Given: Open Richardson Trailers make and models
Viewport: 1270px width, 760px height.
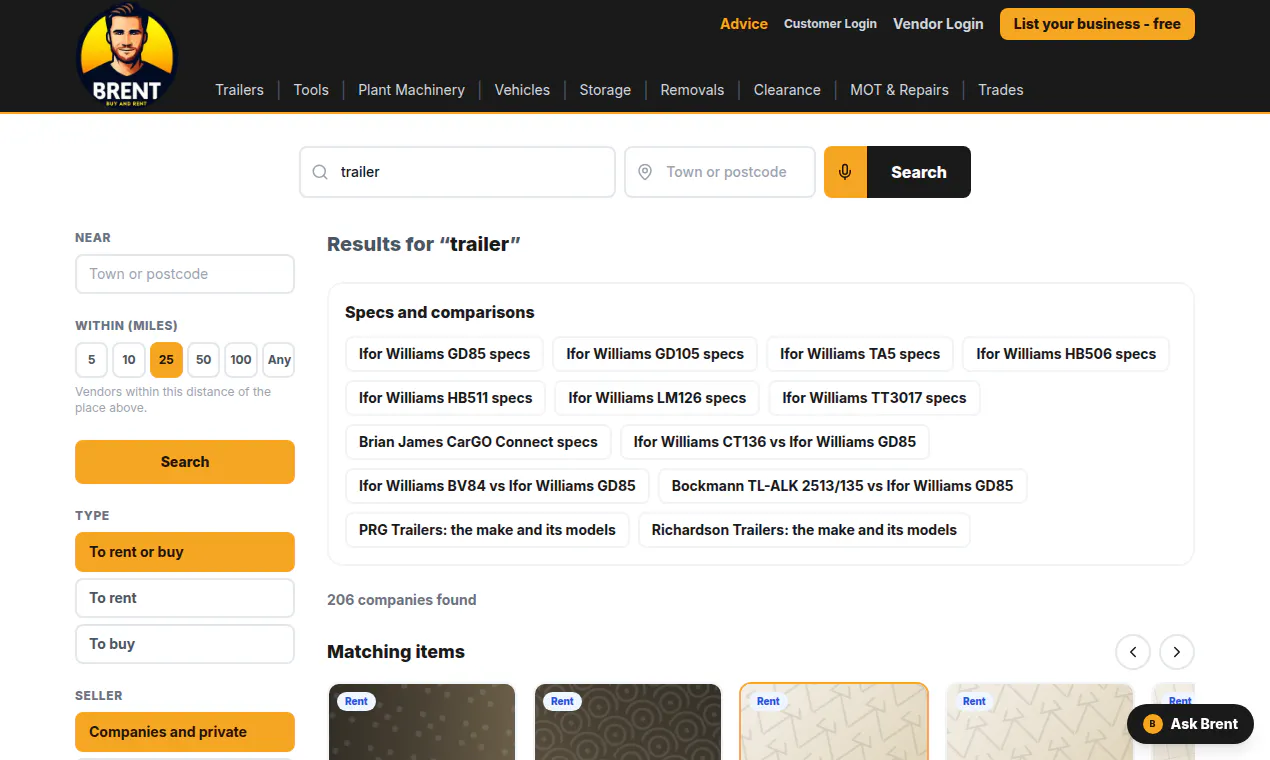Looking at the screenshot, I should [804, 530].
